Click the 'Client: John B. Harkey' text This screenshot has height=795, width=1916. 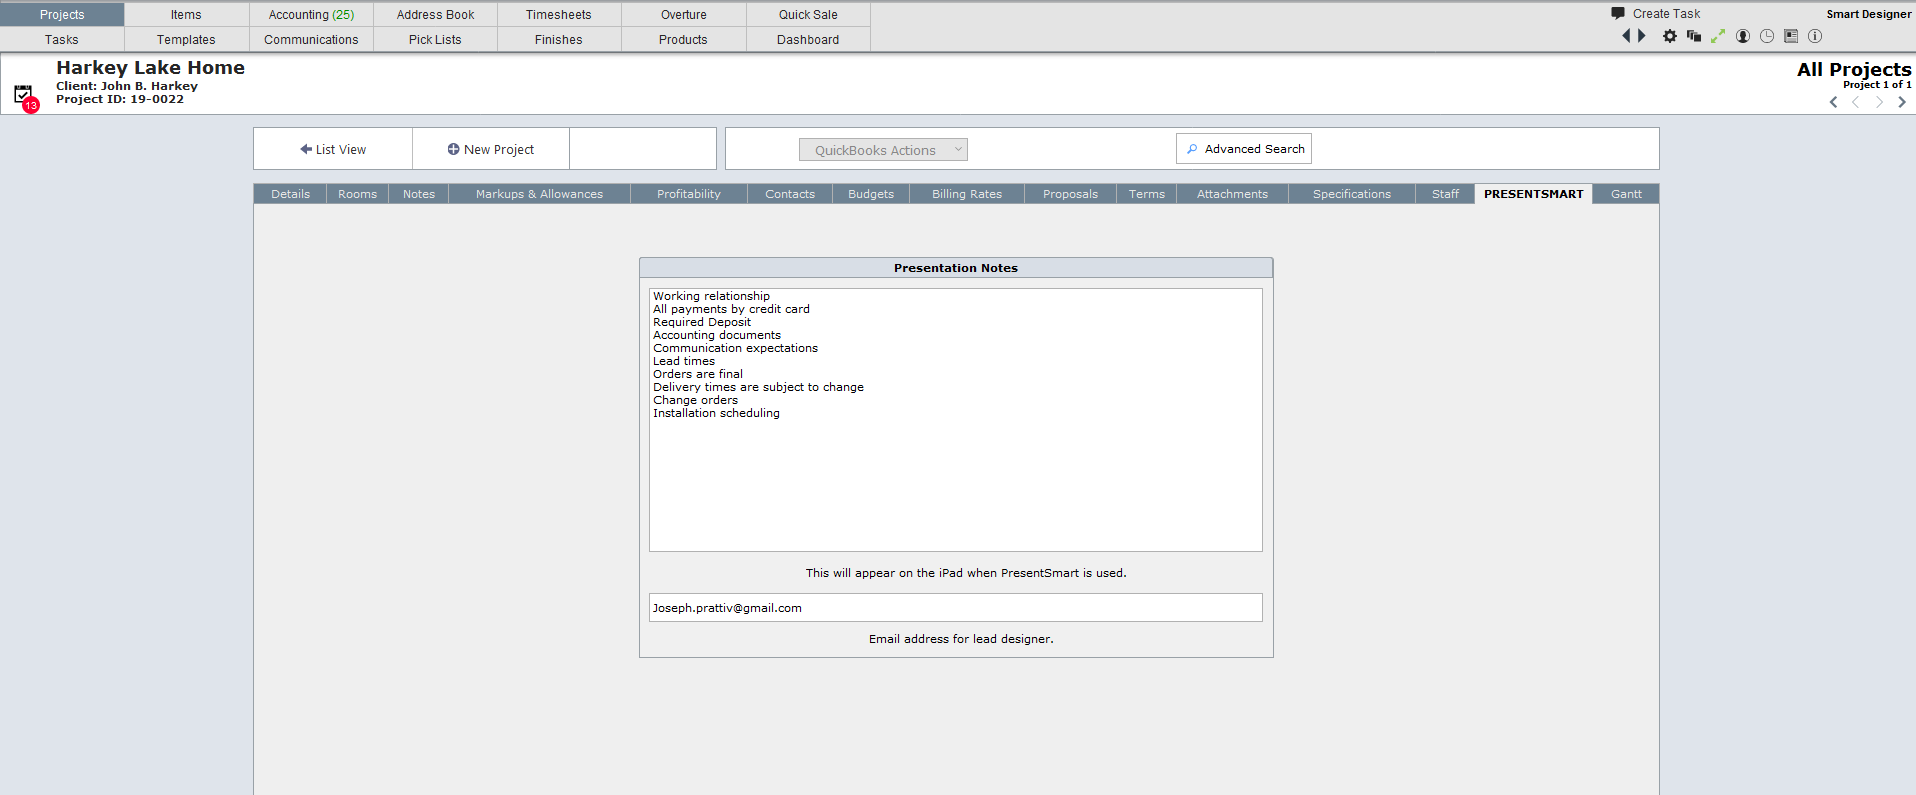(127, 86)
